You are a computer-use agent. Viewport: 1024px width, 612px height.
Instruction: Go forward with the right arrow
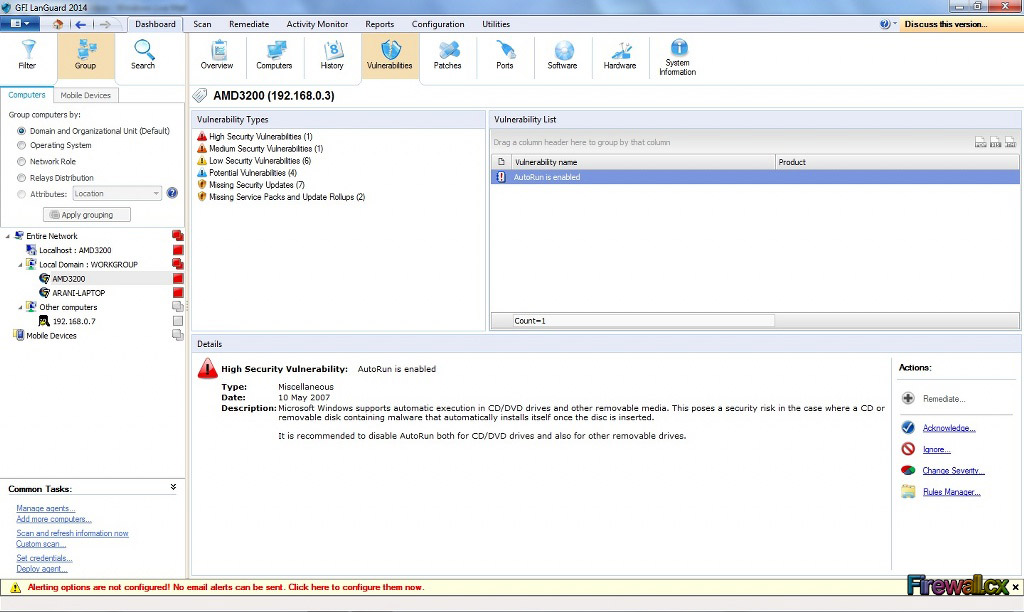104,24
